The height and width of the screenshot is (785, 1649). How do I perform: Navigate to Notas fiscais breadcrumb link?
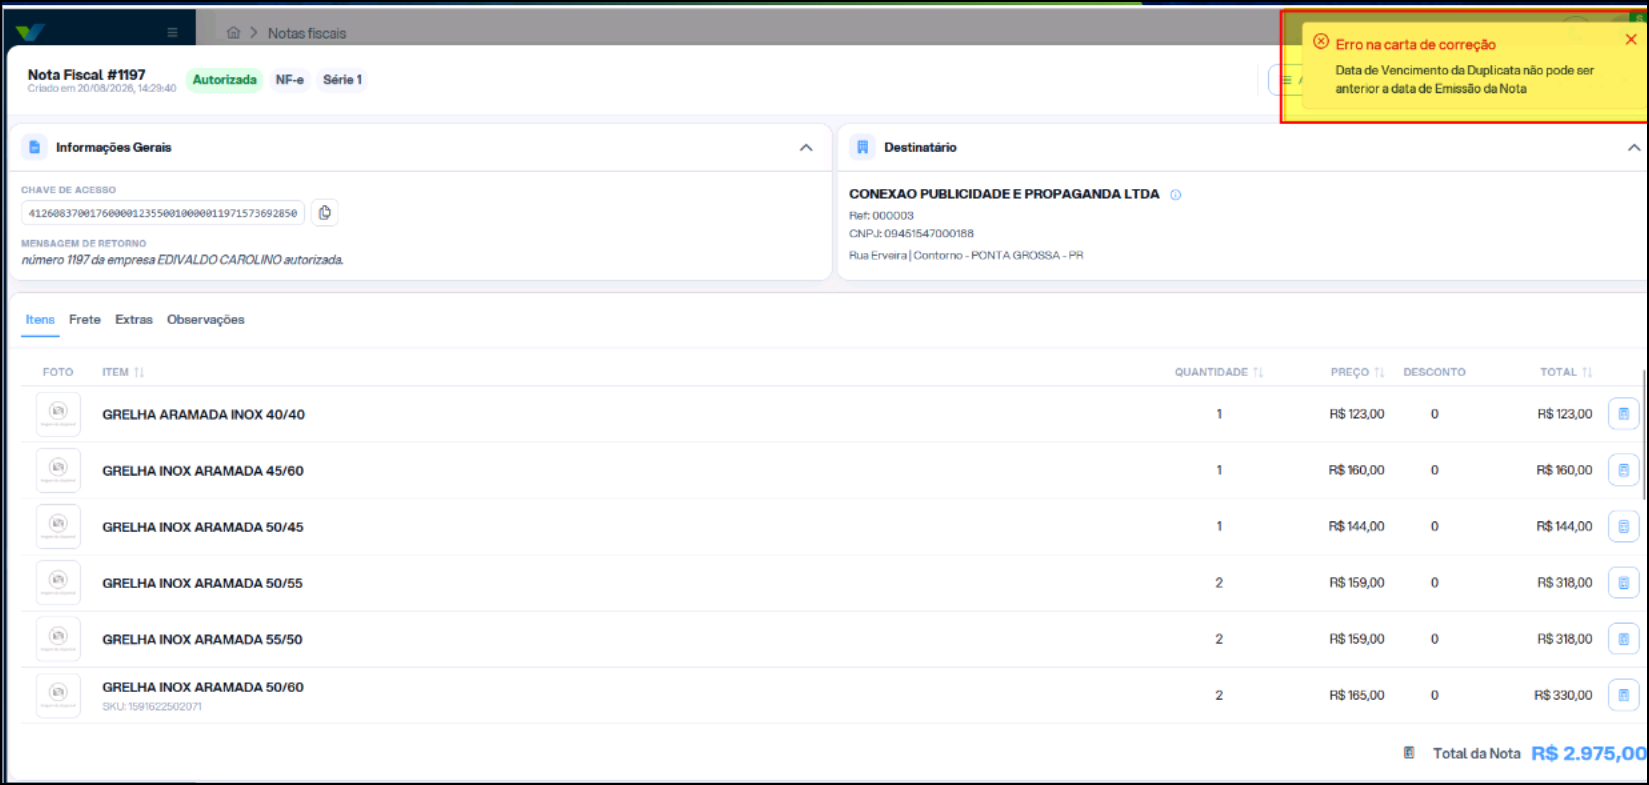[x=307, y=33]
